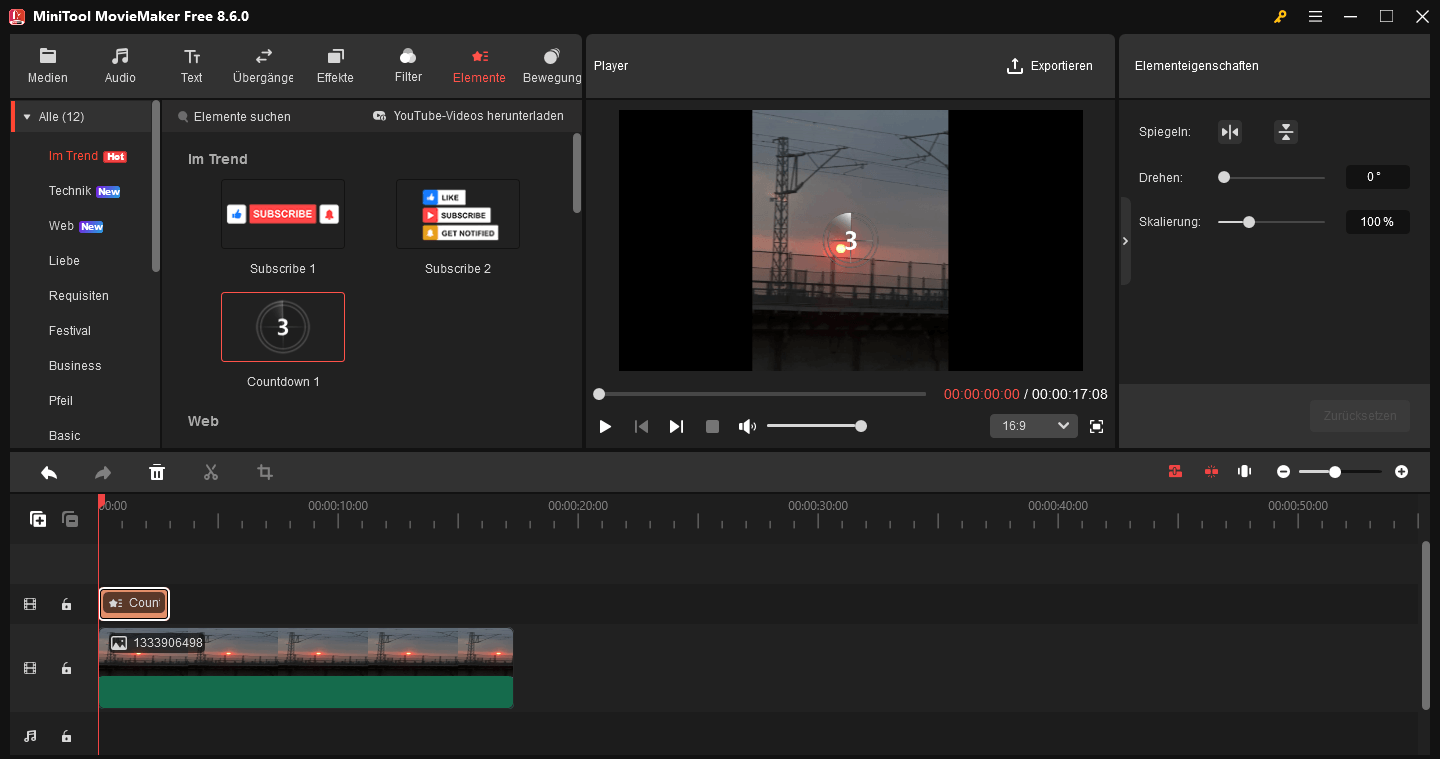This screenshot has height=759, width=1440.
Task: Lock the music track
Action: click(66, 735)
